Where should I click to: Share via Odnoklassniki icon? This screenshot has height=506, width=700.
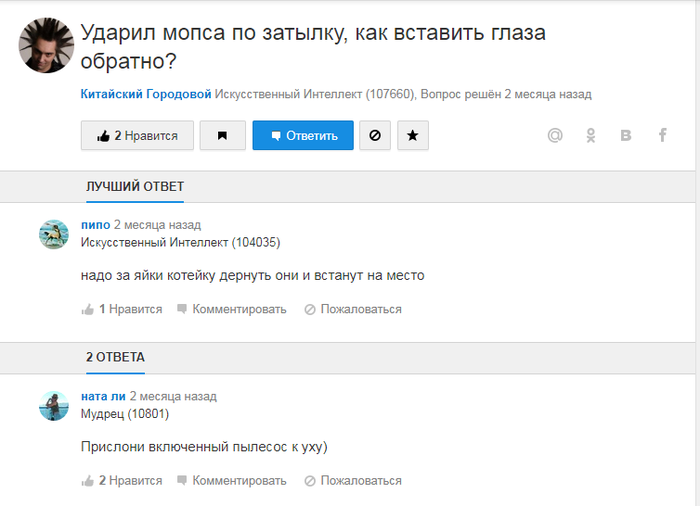click(x=591, y=136)
